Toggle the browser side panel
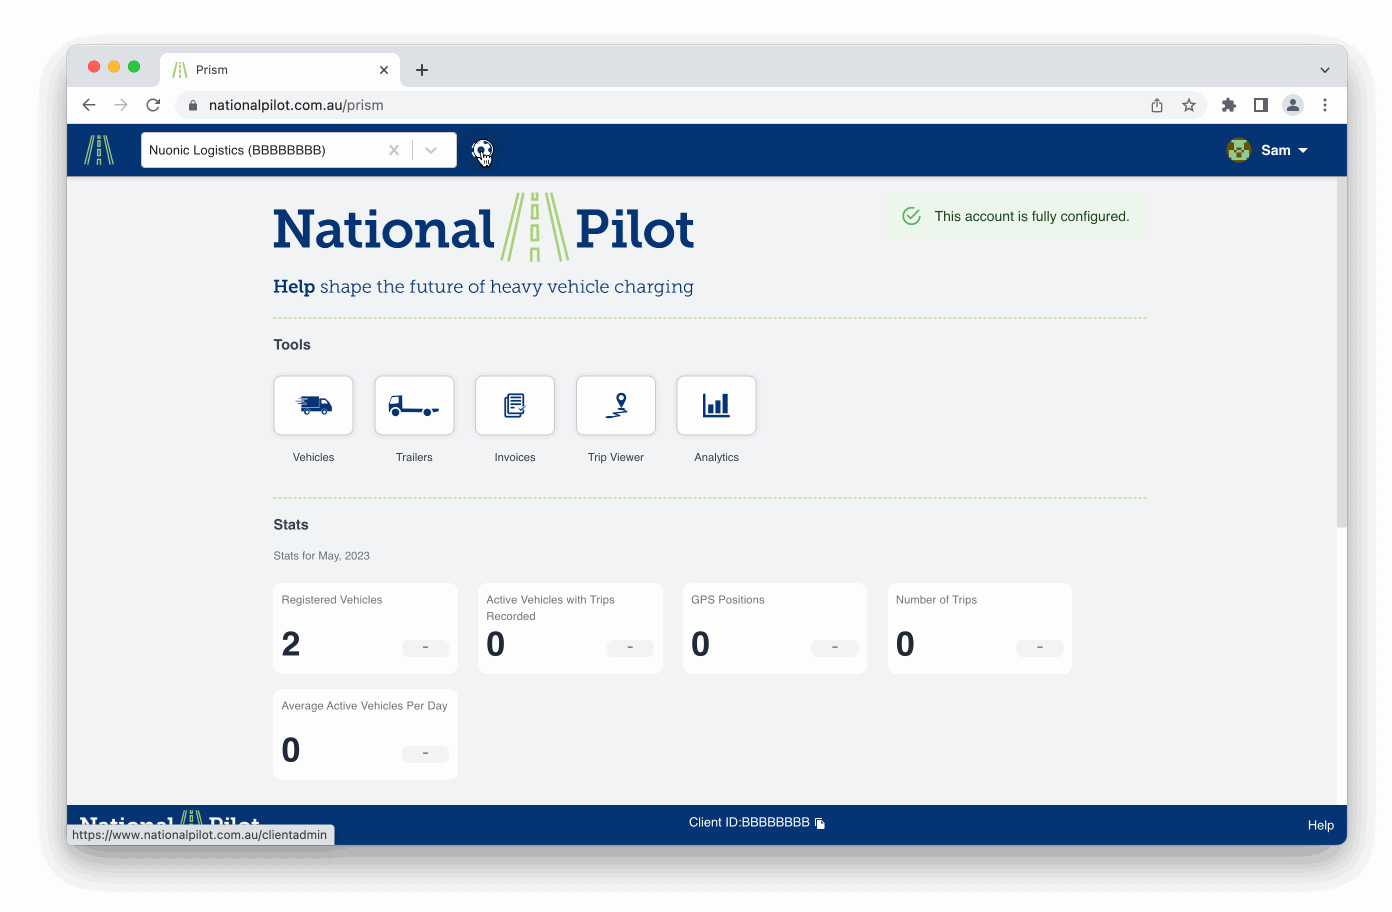This screenshot has width=1392, height=912. coord(1261,105)
